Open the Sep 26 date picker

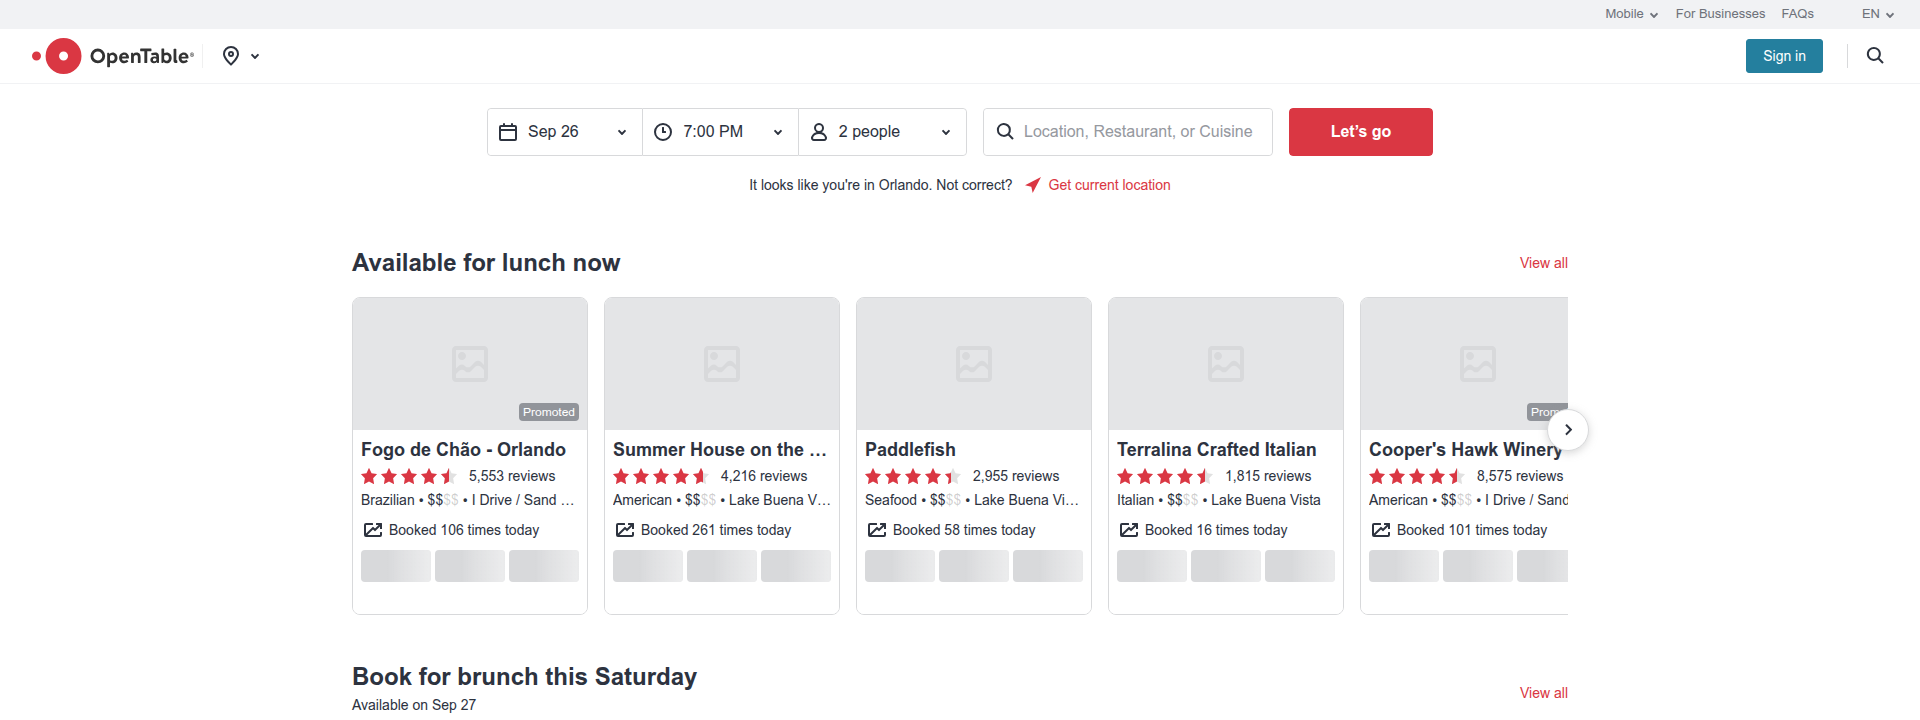(x=565, y=132)
